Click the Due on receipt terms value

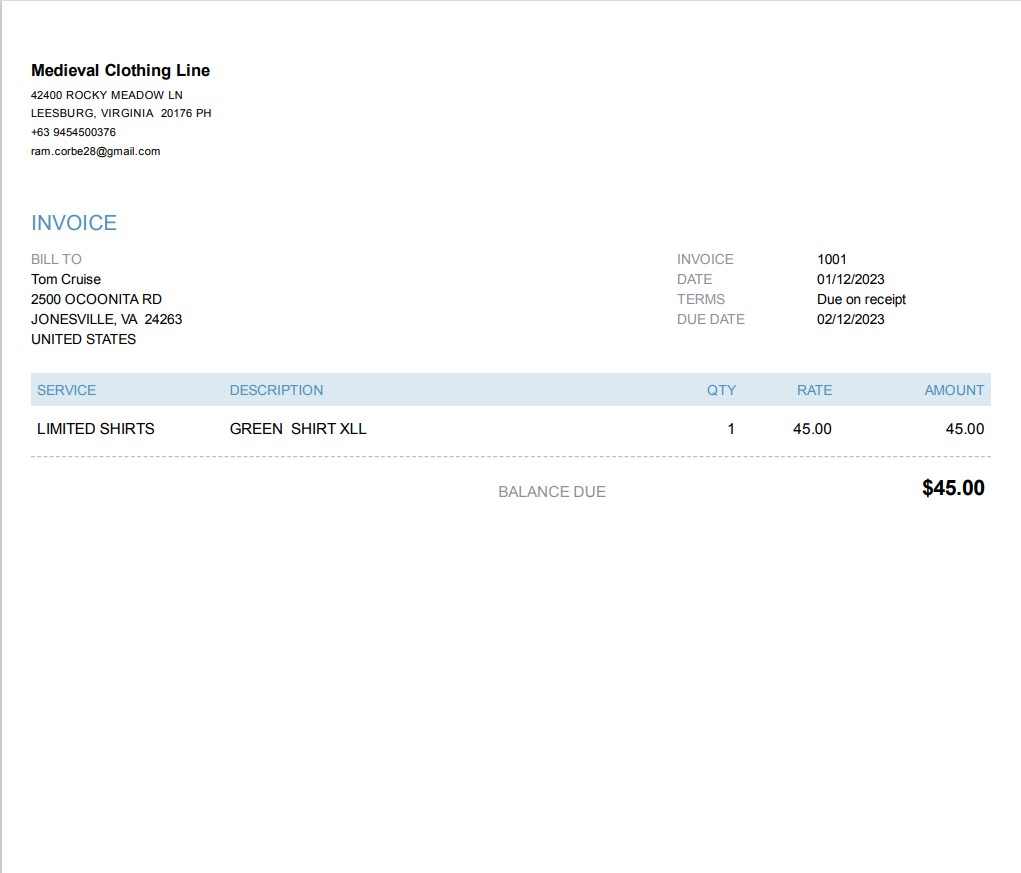click(861, 299)
